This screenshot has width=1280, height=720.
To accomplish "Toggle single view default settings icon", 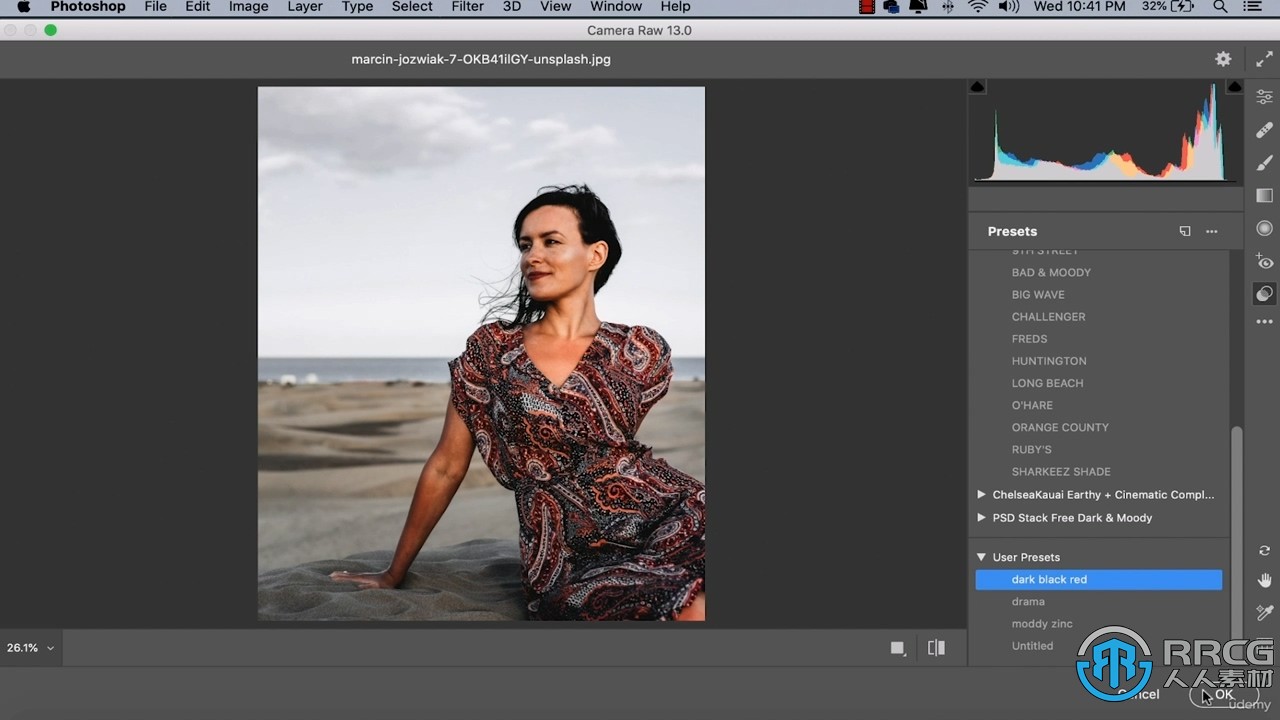I will (x=897, y=648).
